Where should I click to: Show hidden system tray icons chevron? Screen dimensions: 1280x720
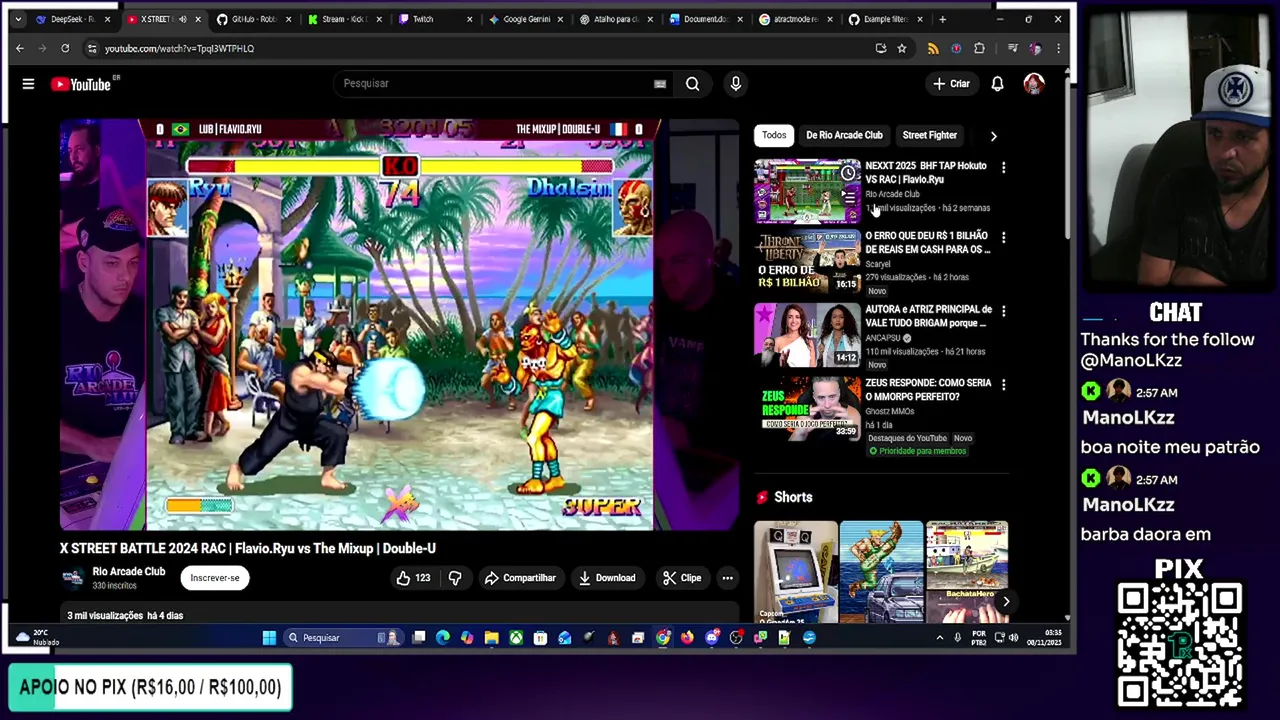tap(939, 638)
